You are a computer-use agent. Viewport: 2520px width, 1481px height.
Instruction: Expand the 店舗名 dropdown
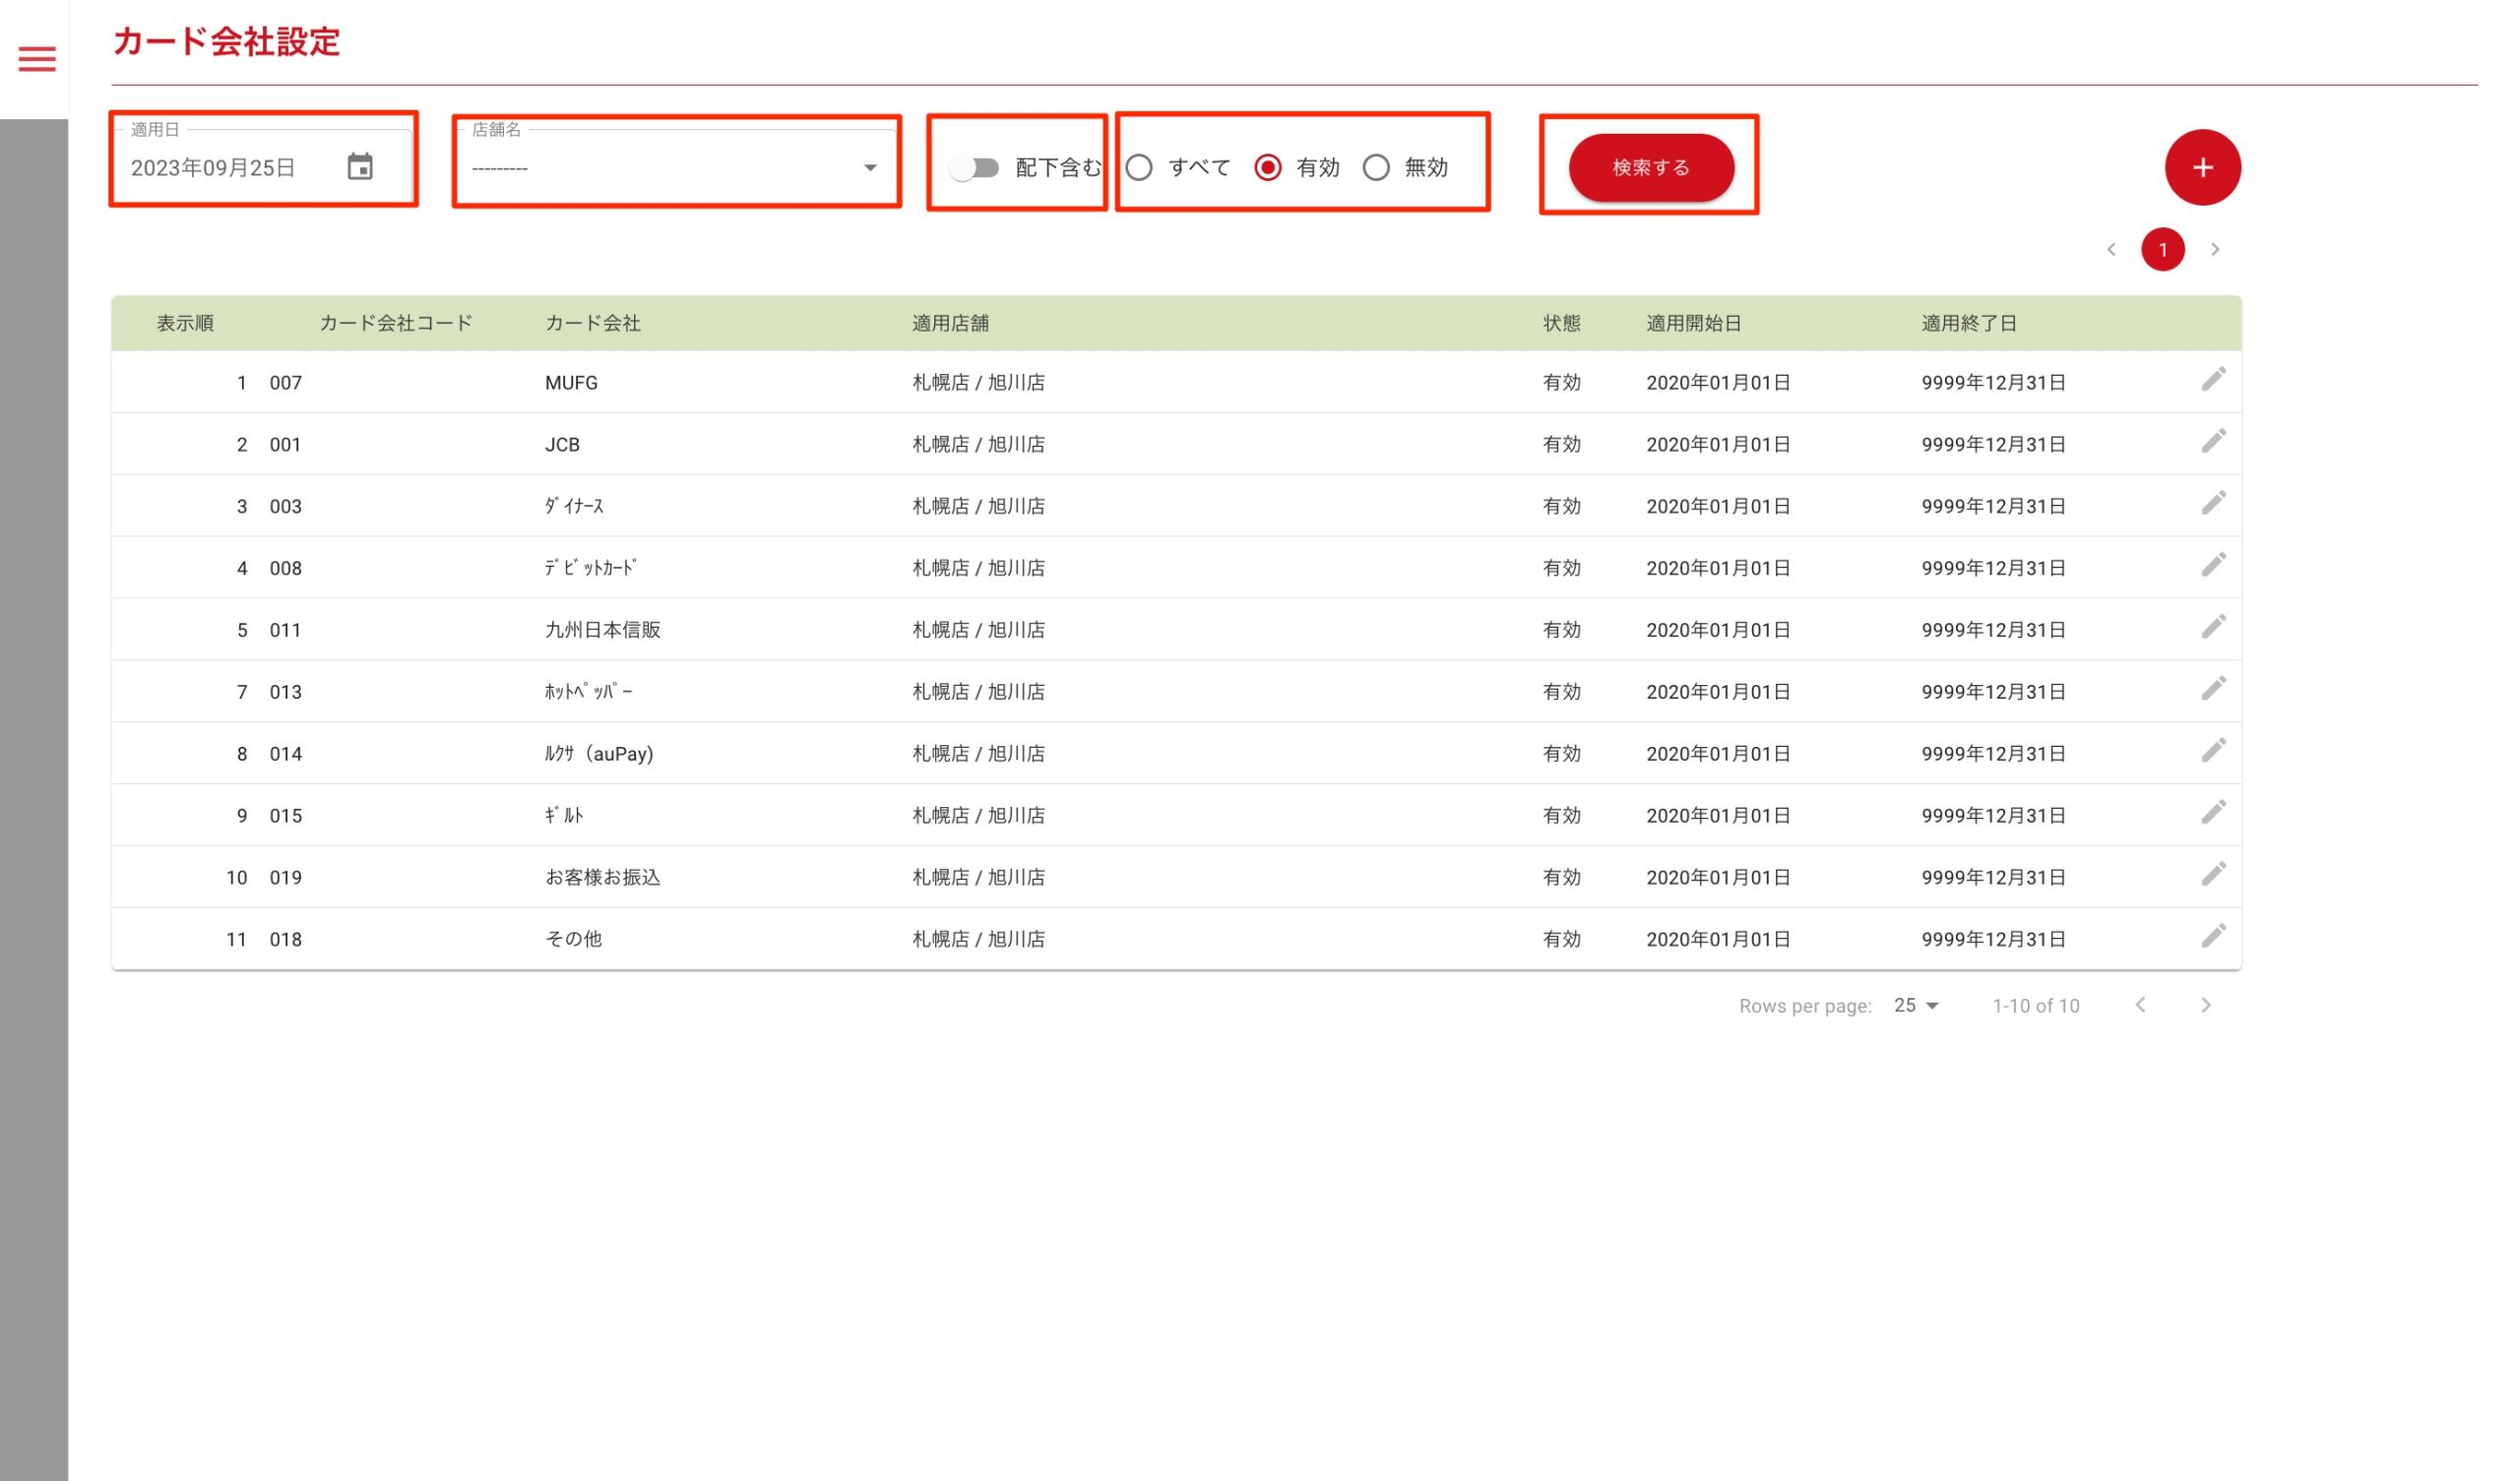(676, 168)
